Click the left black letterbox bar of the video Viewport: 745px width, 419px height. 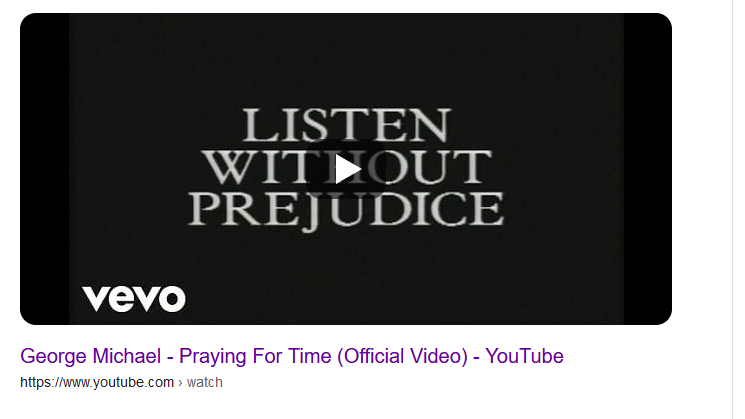click(x=45, y=169)
